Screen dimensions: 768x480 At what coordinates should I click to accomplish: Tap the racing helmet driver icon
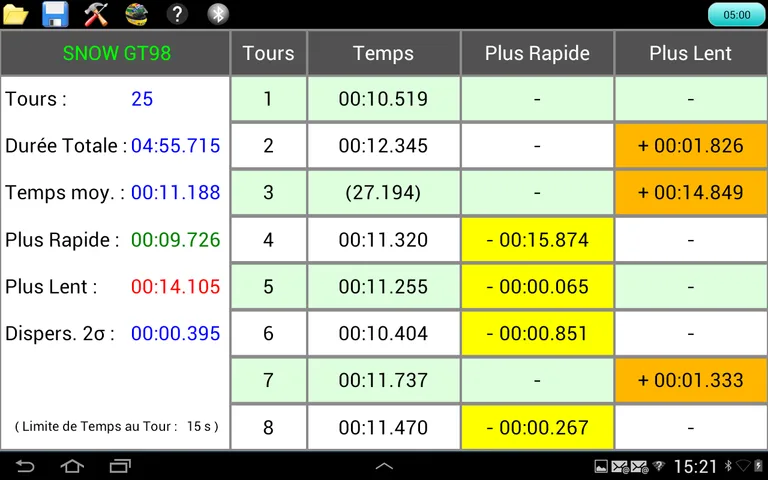(137, 14)
